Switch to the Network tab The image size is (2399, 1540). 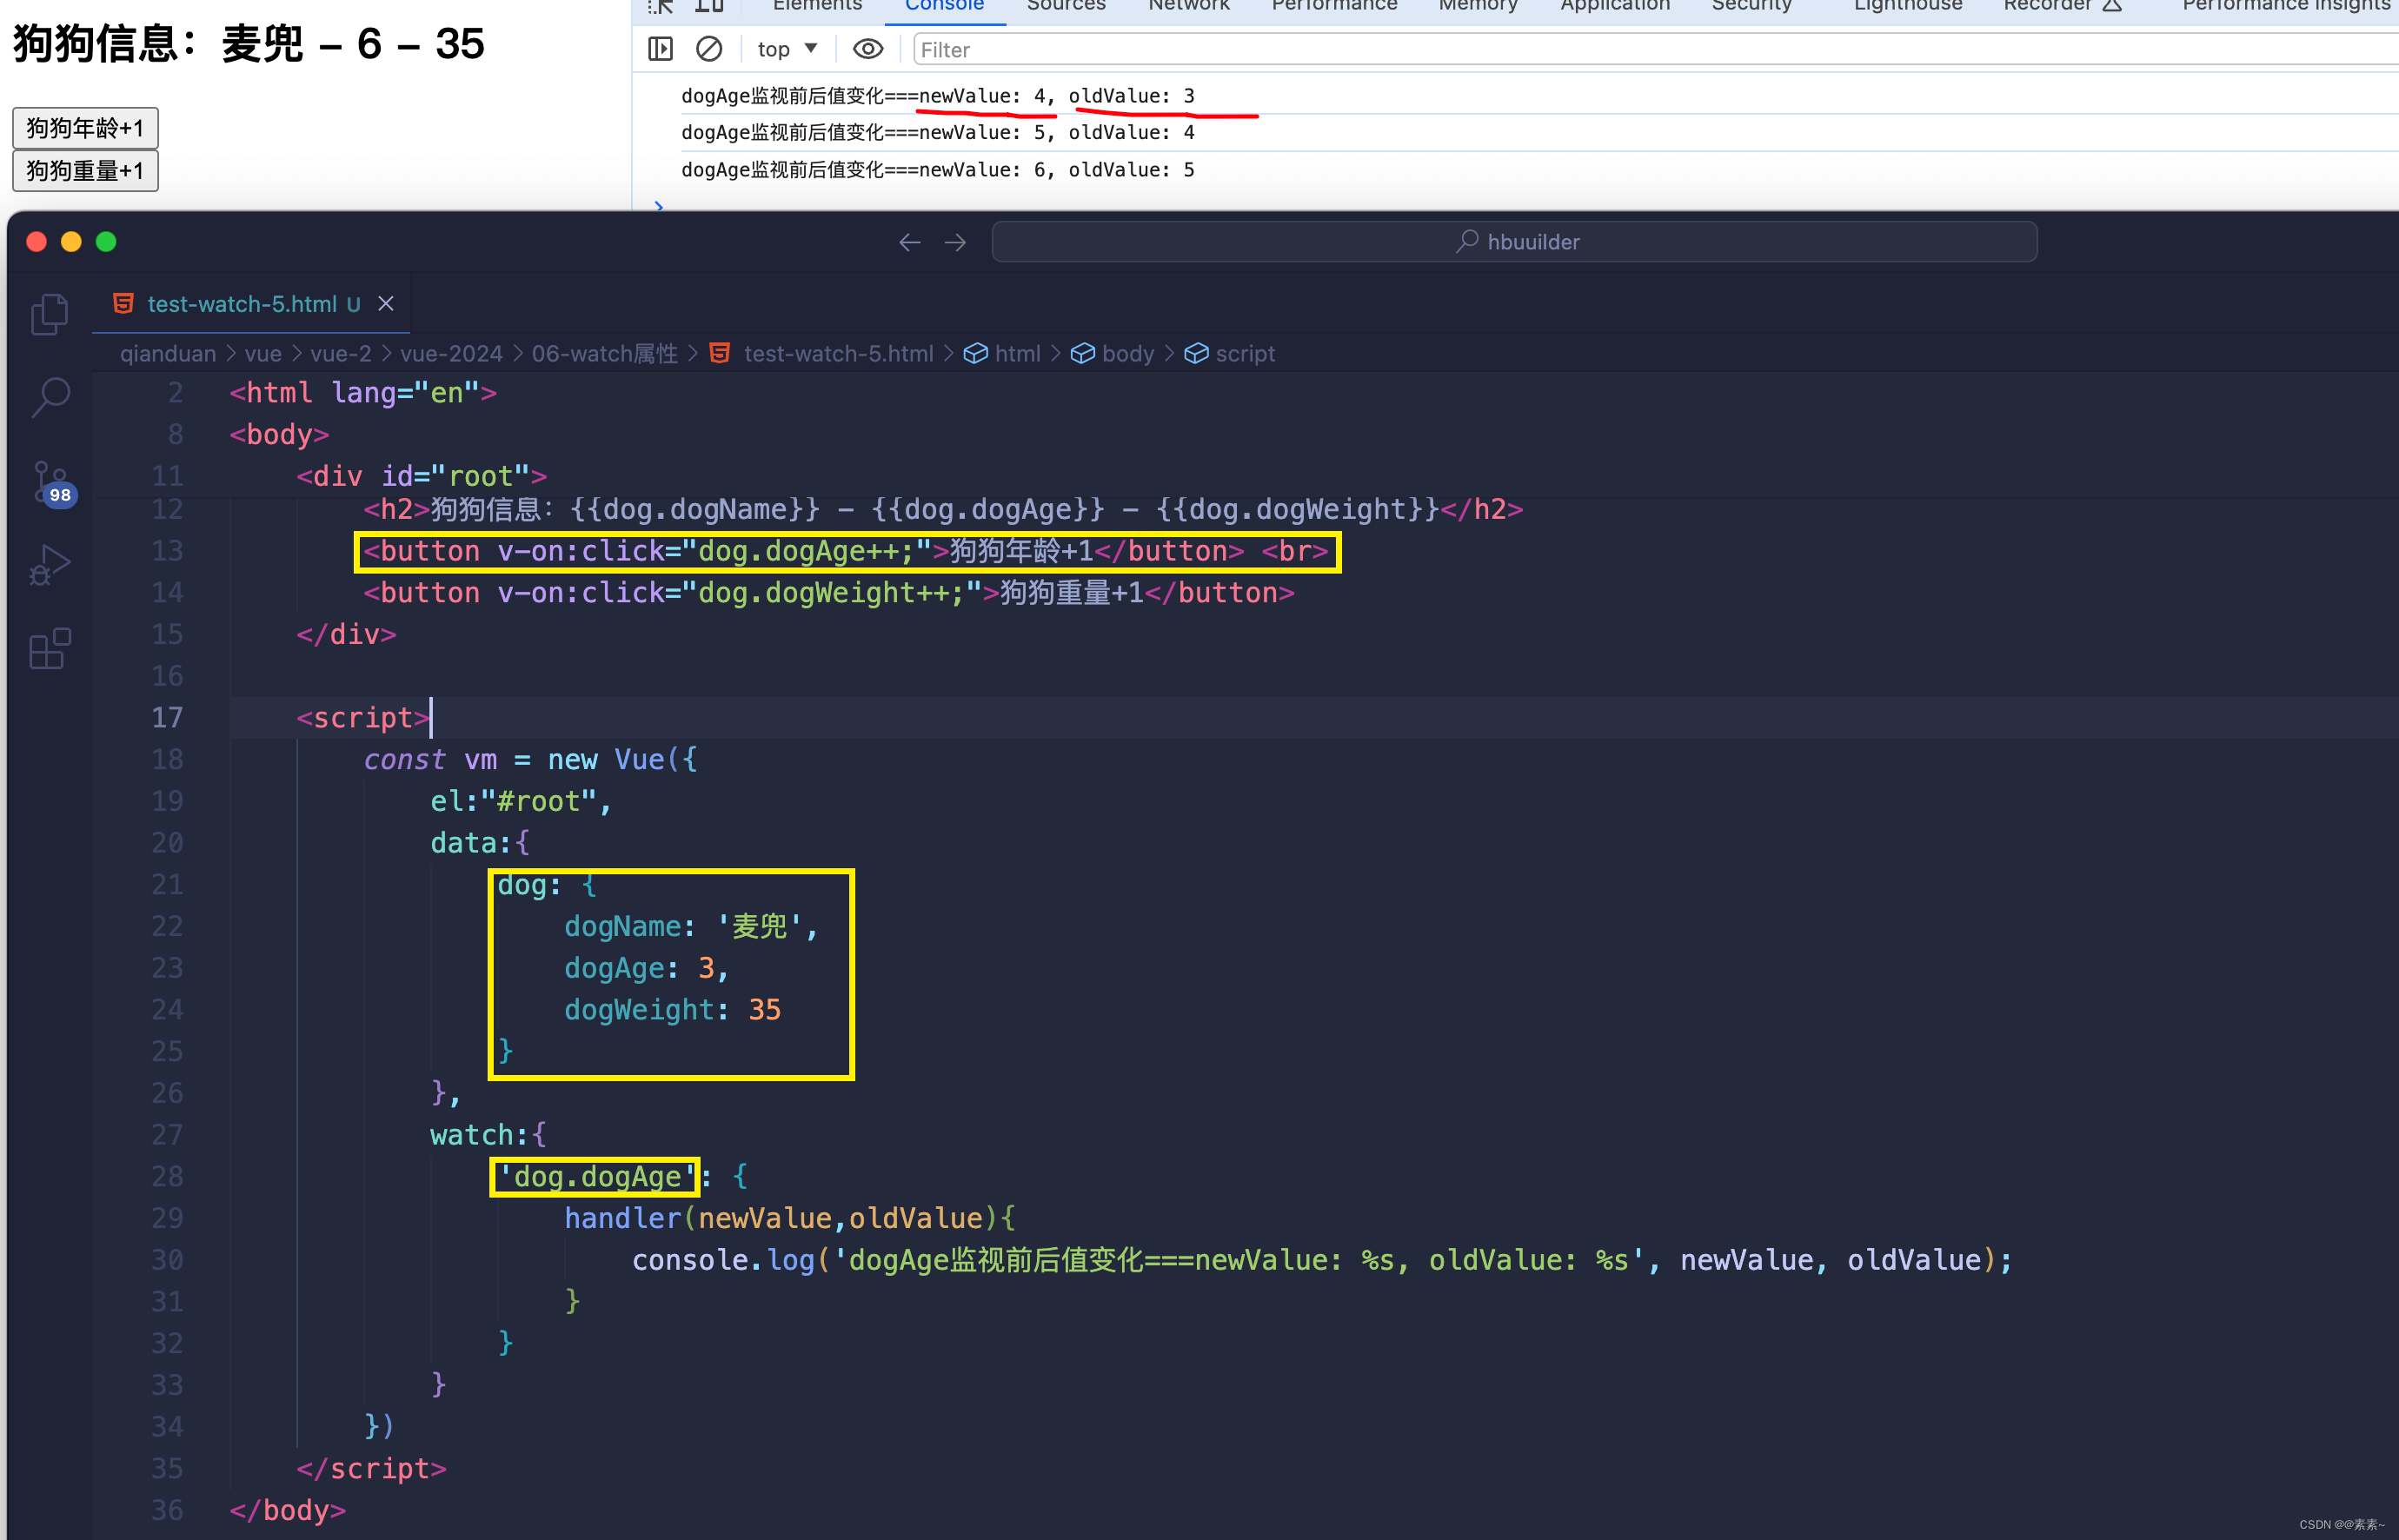pos(1188,6)
